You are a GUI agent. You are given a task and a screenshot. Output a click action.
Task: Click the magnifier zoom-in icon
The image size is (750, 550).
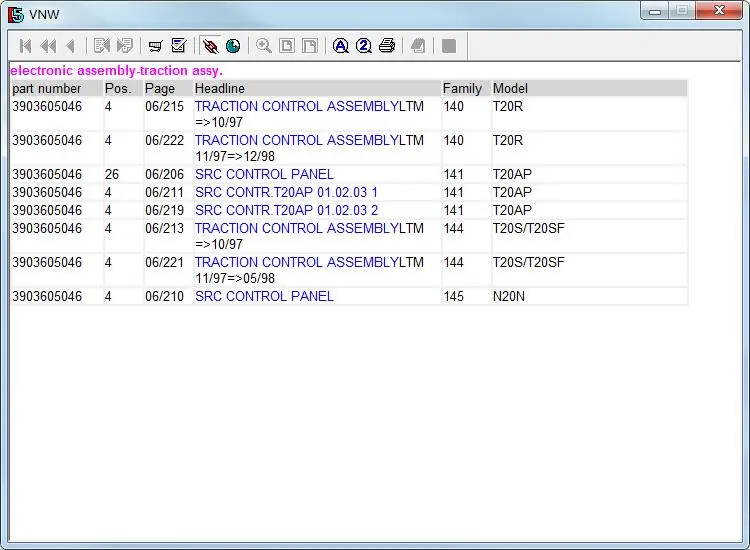[264, 46]
